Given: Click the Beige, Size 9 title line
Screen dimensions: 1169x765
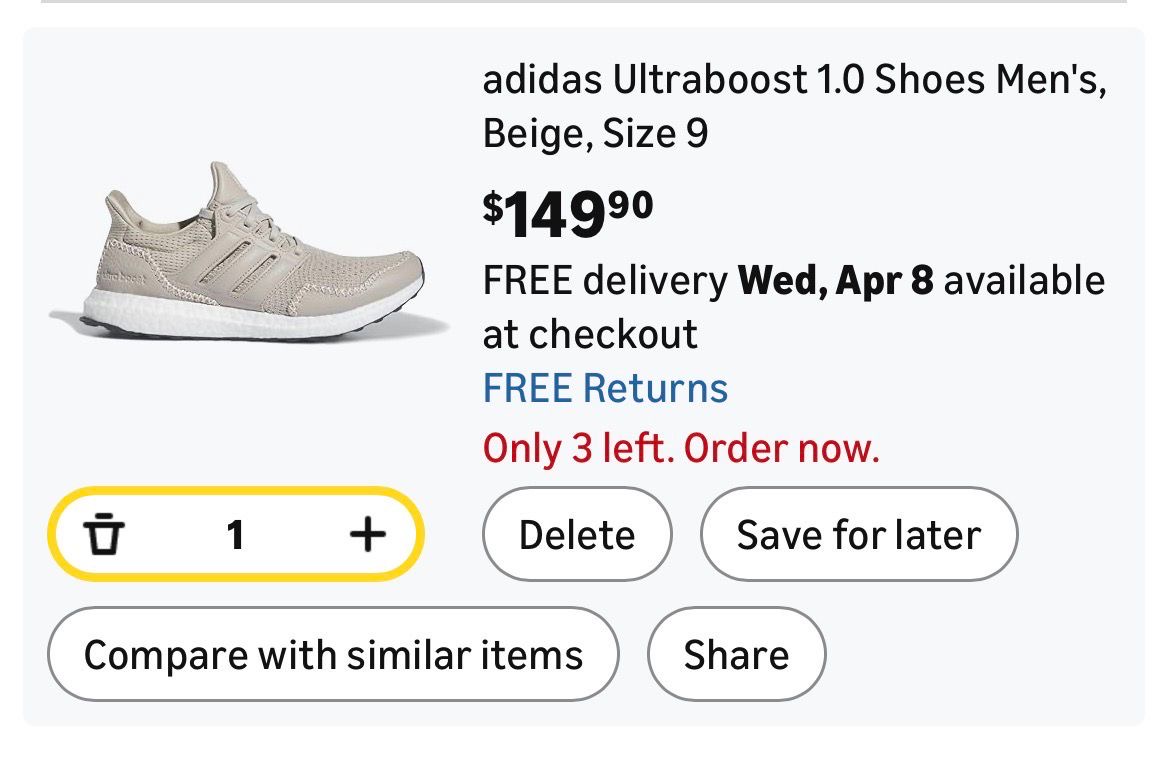Looking at the screenshot, I should click(595, 132).
